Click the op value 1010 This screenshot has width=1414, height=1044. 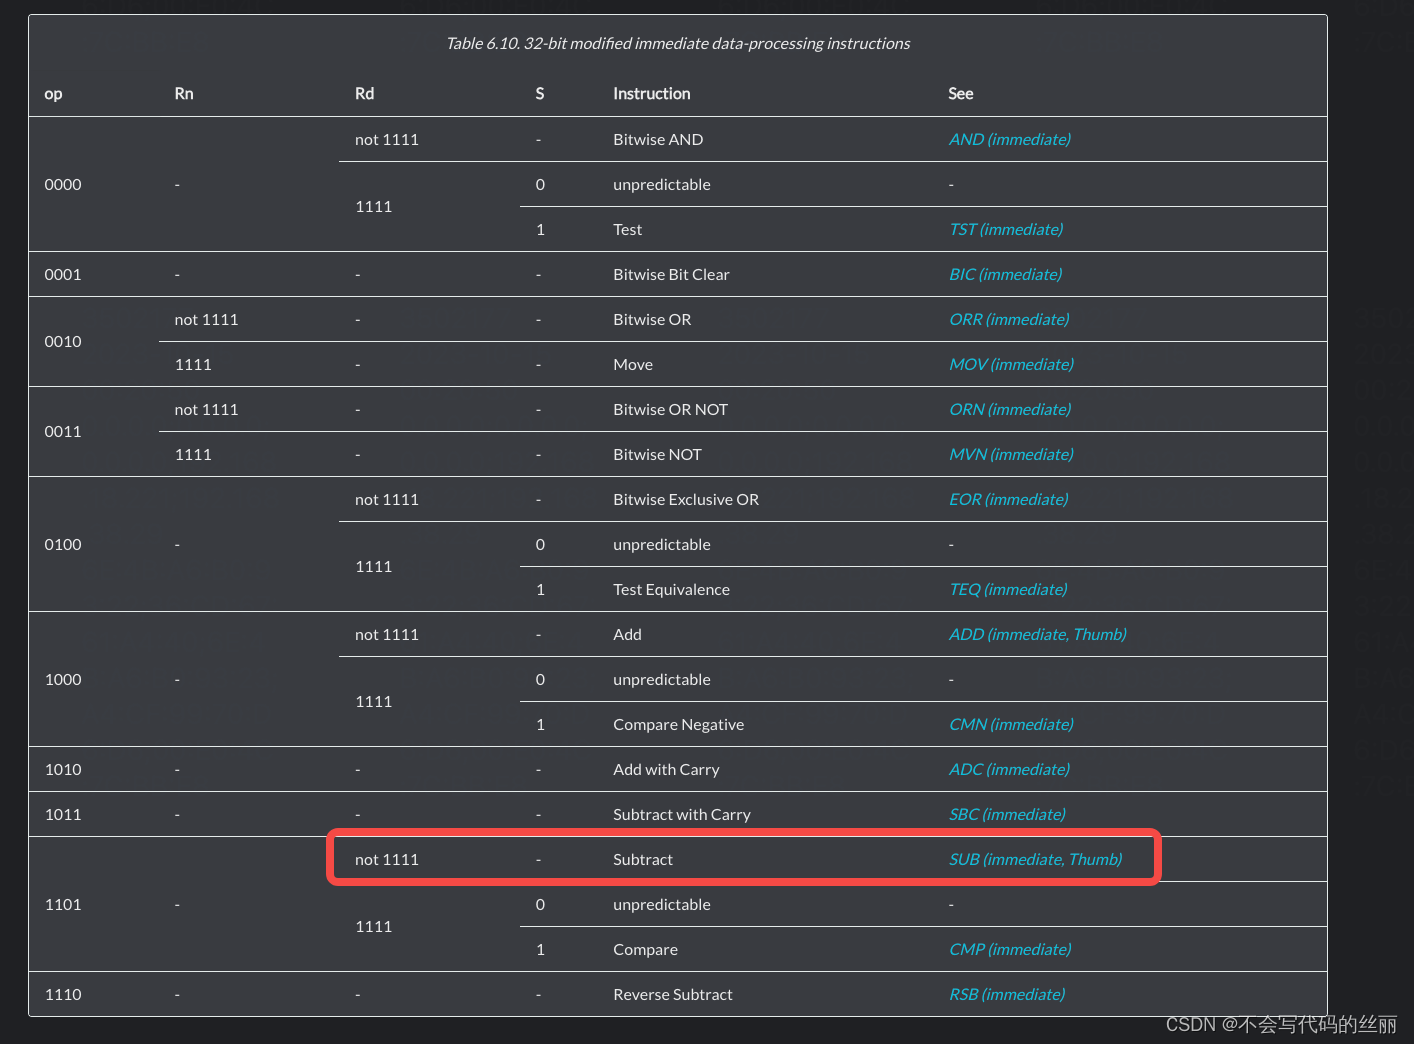coord(63,770)
